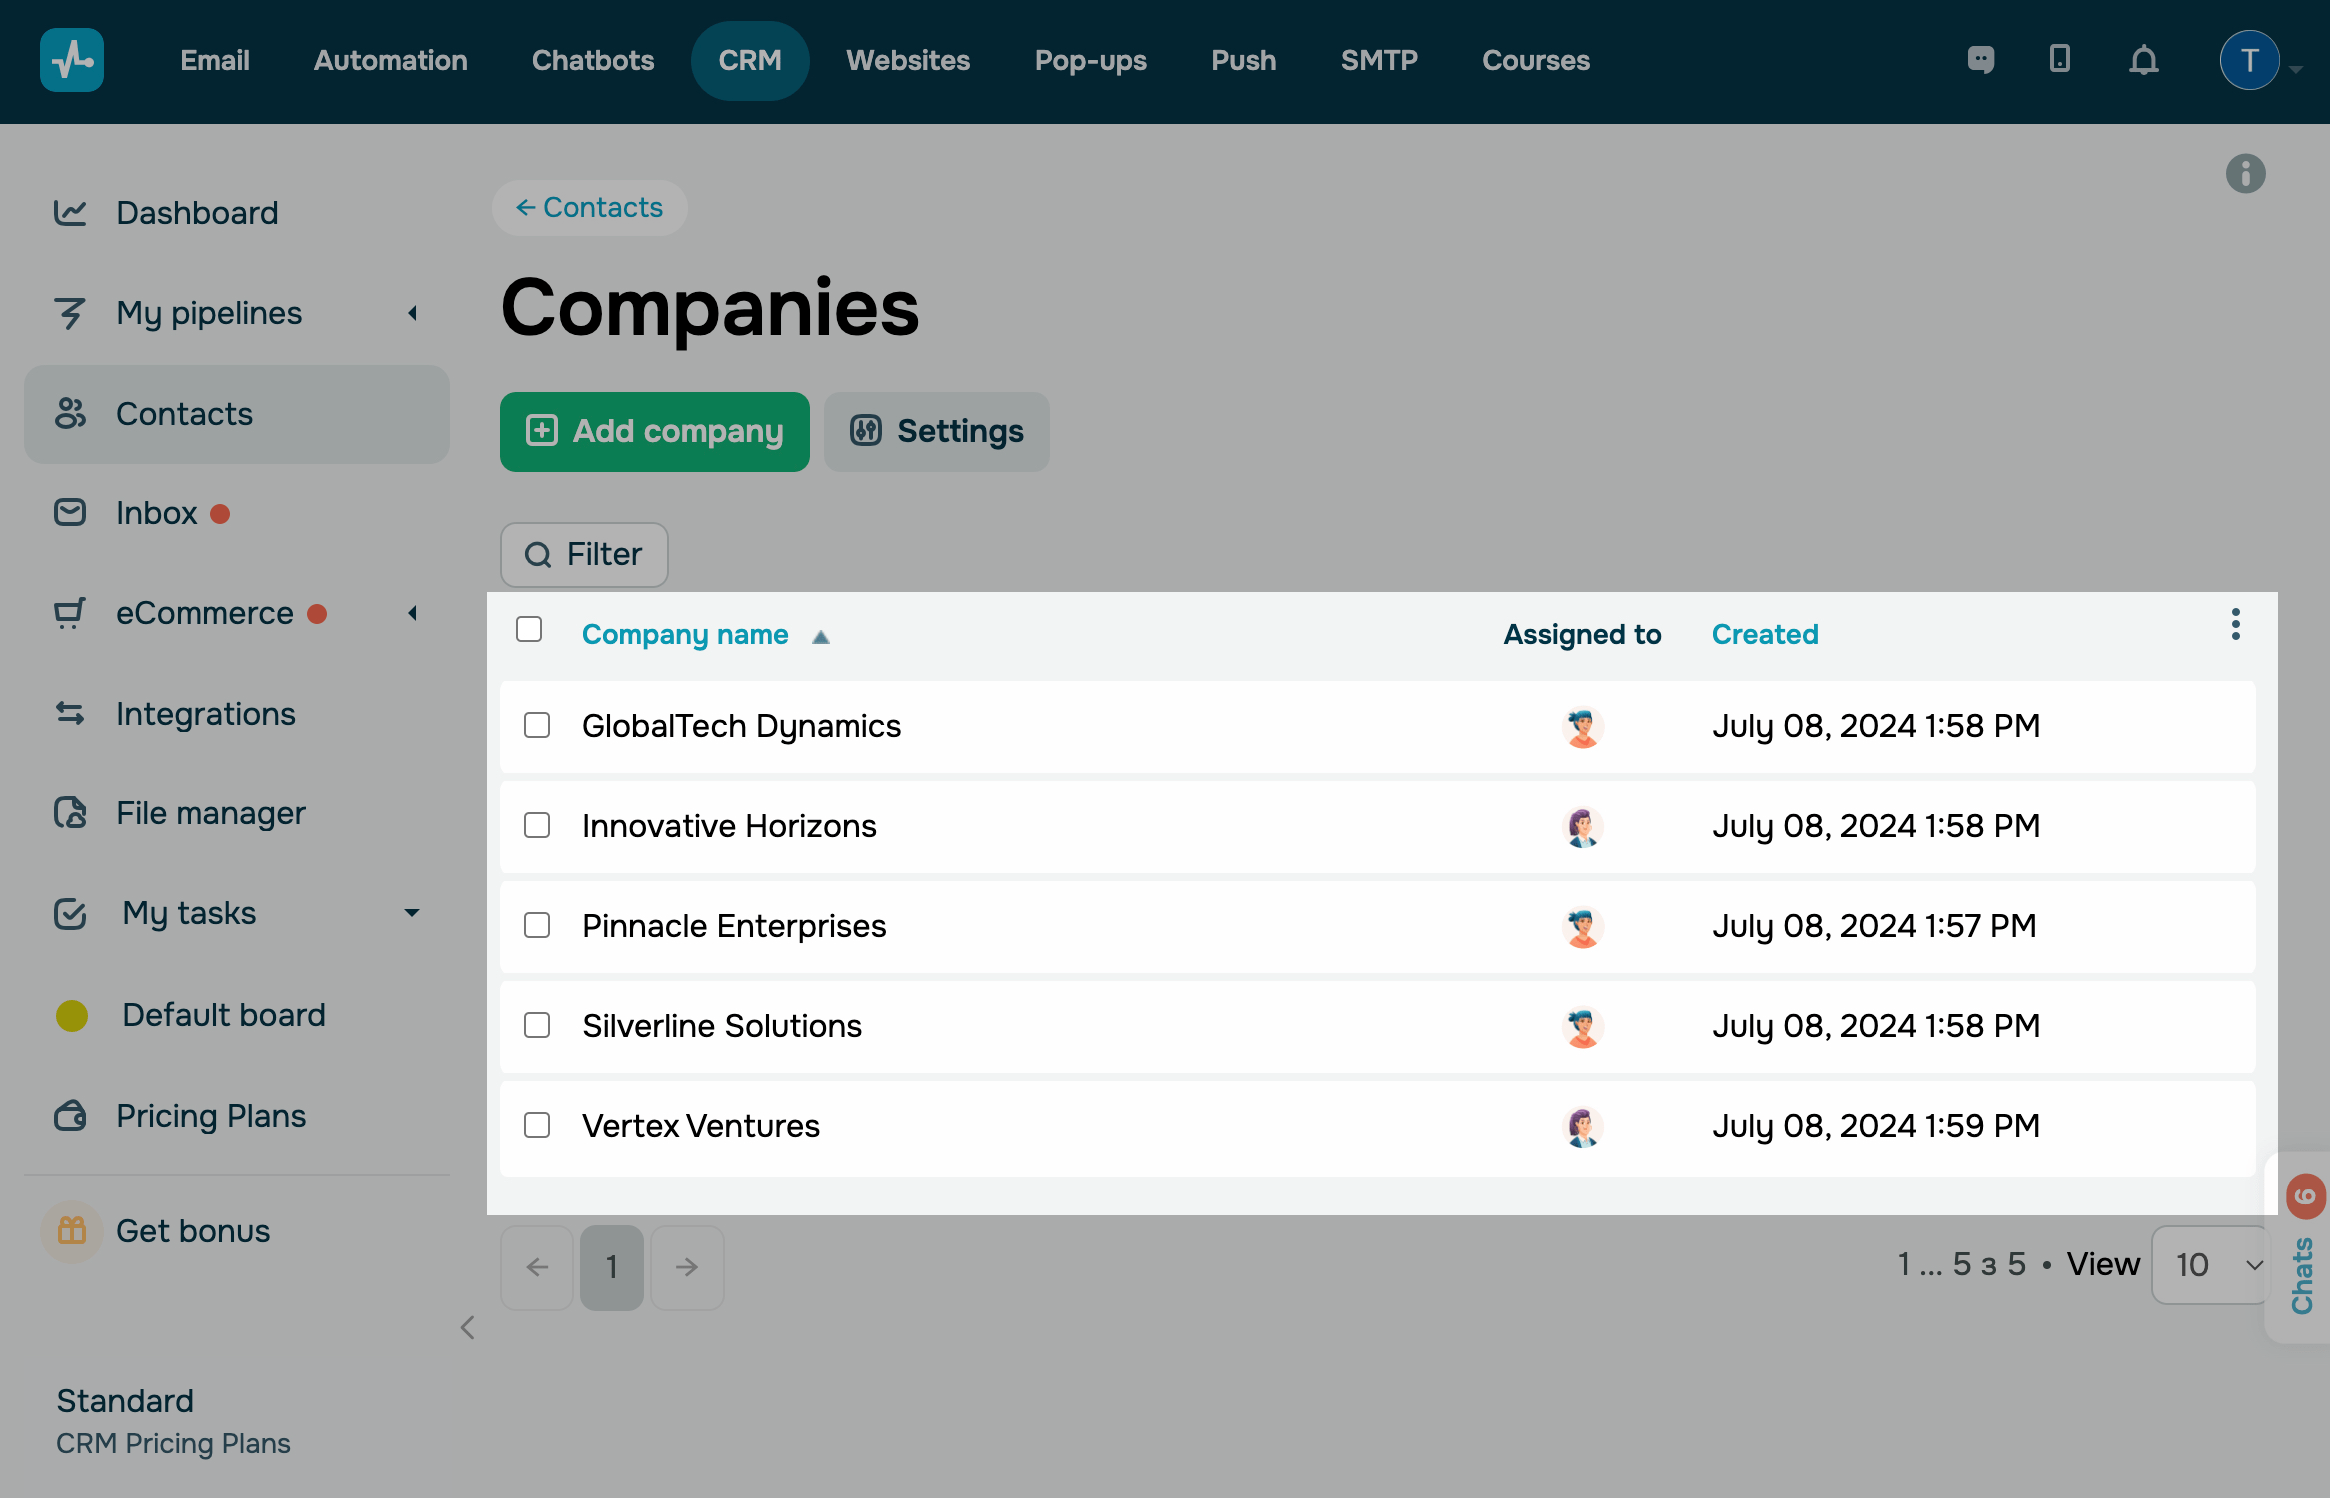Check the Innovative Horizons row checkbox
2330x1498 pixels.
click(537, 826)
